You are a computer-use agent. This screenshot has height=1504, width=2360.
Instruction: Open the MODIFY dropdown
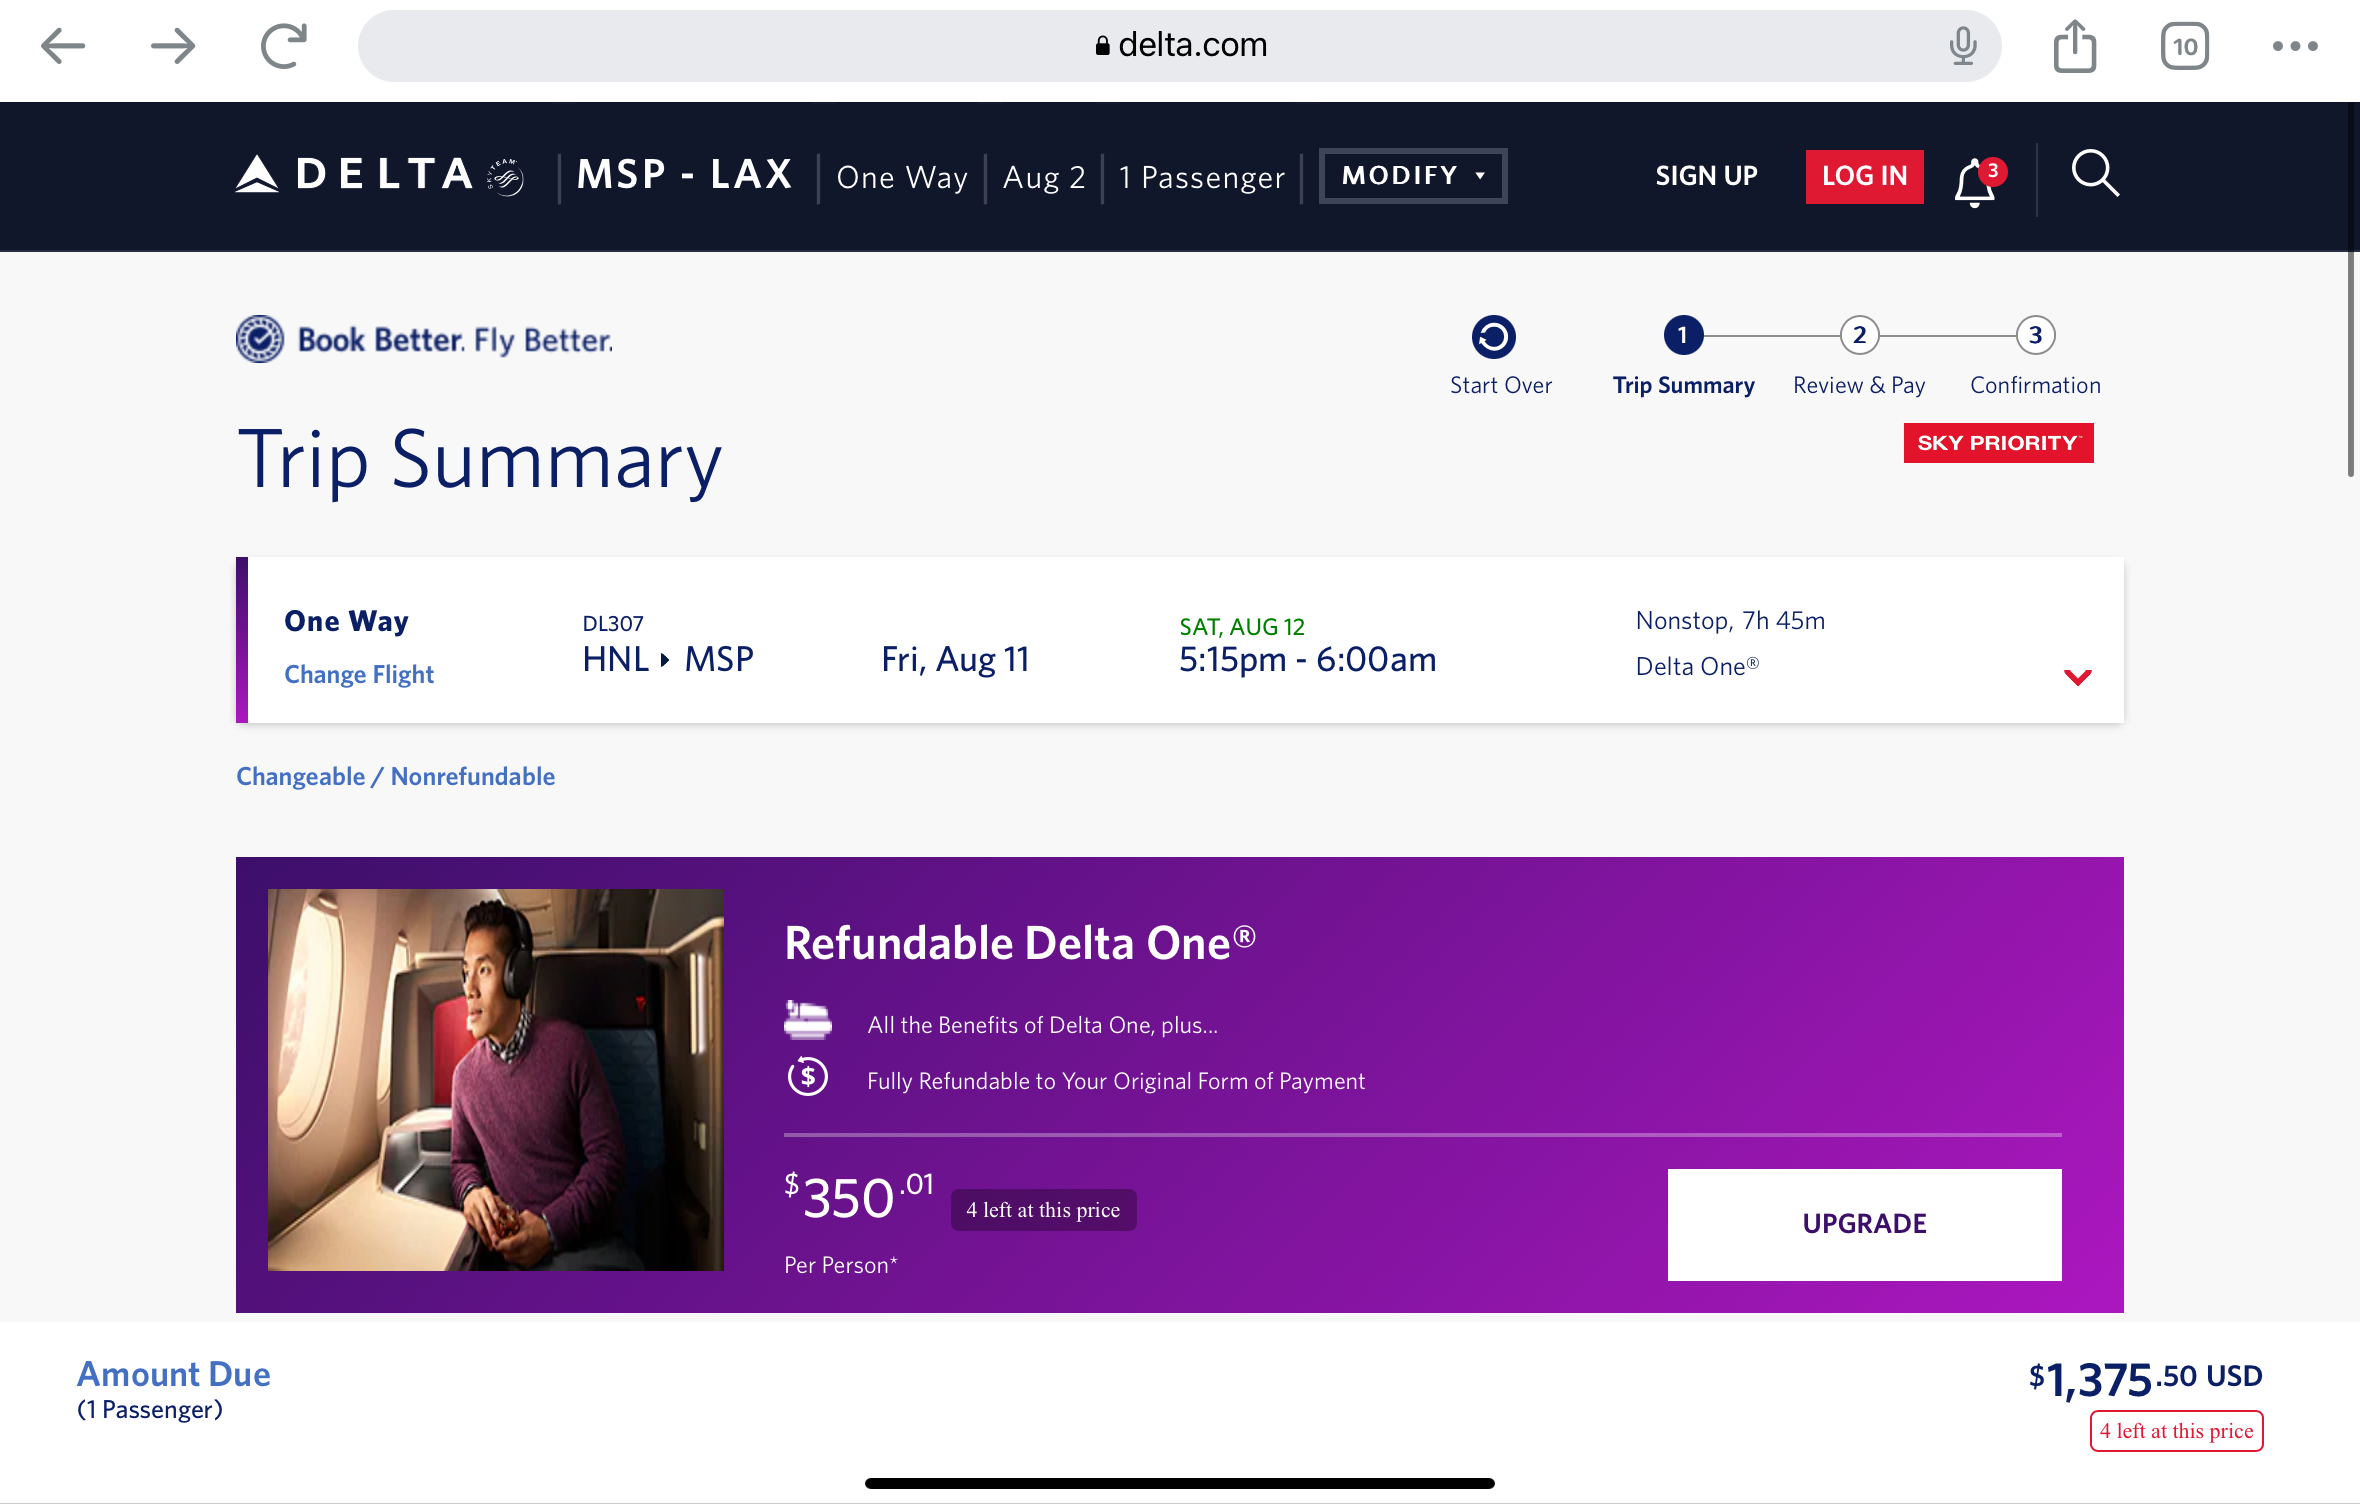click(x=1413, y=176)
